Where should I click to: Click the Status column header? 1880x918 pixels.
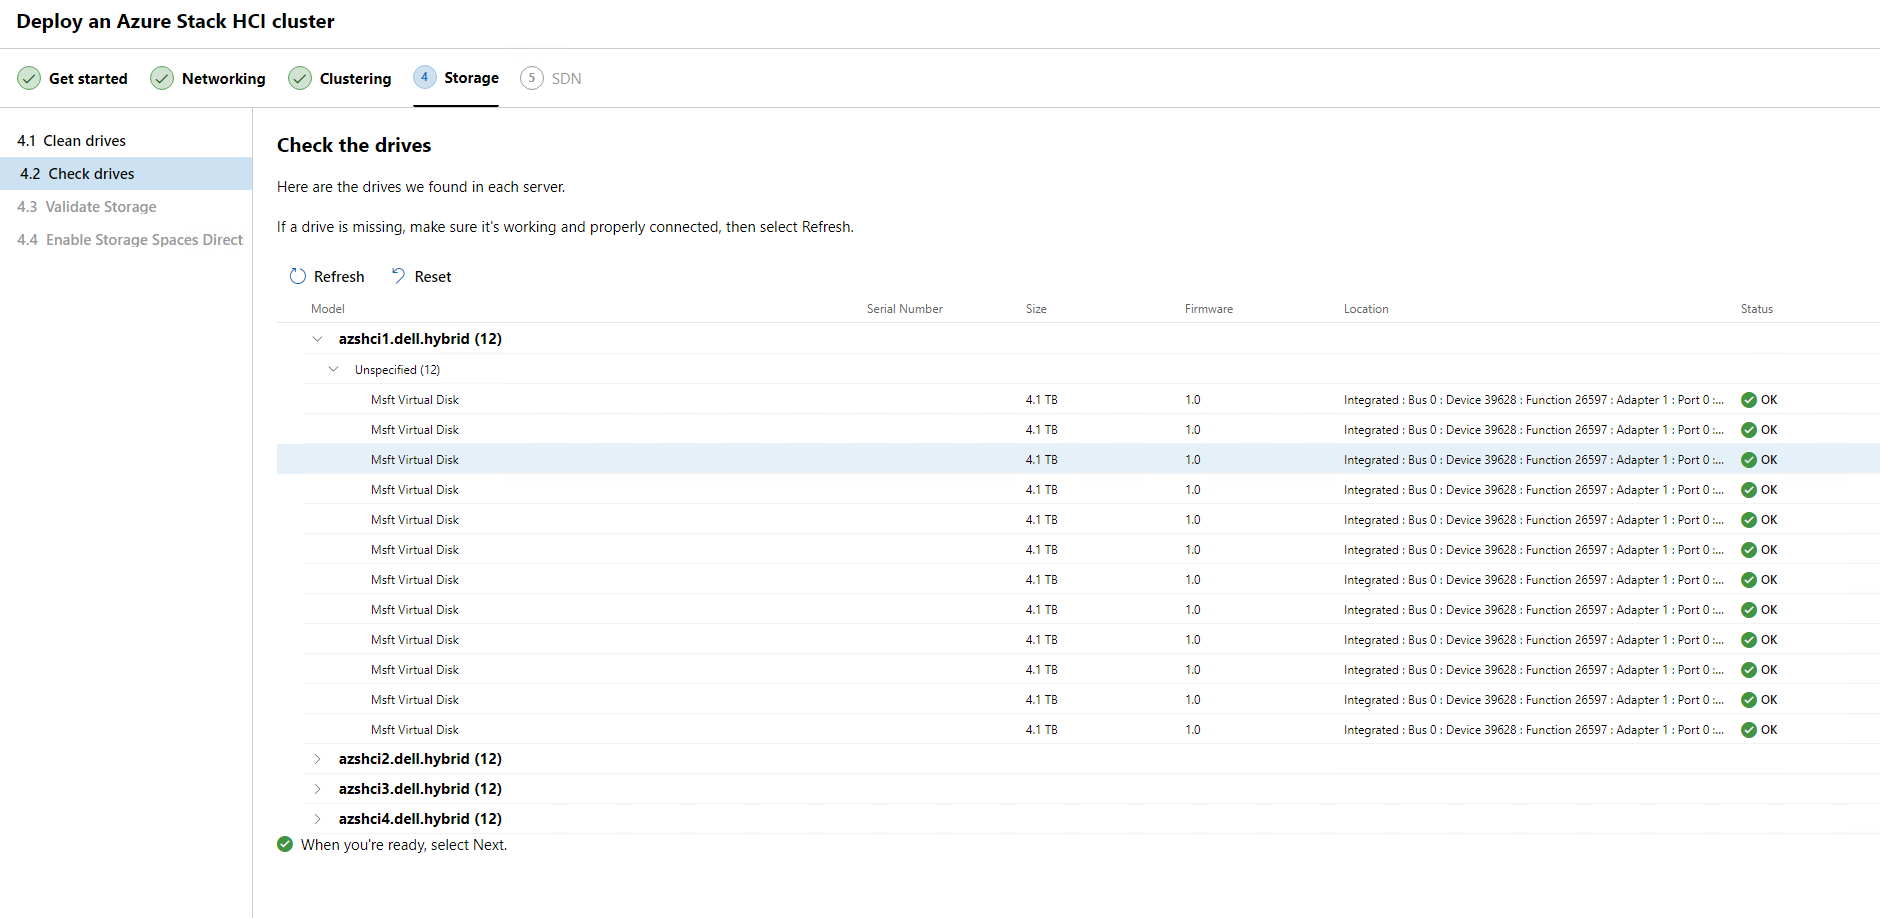pos(1756,309)
